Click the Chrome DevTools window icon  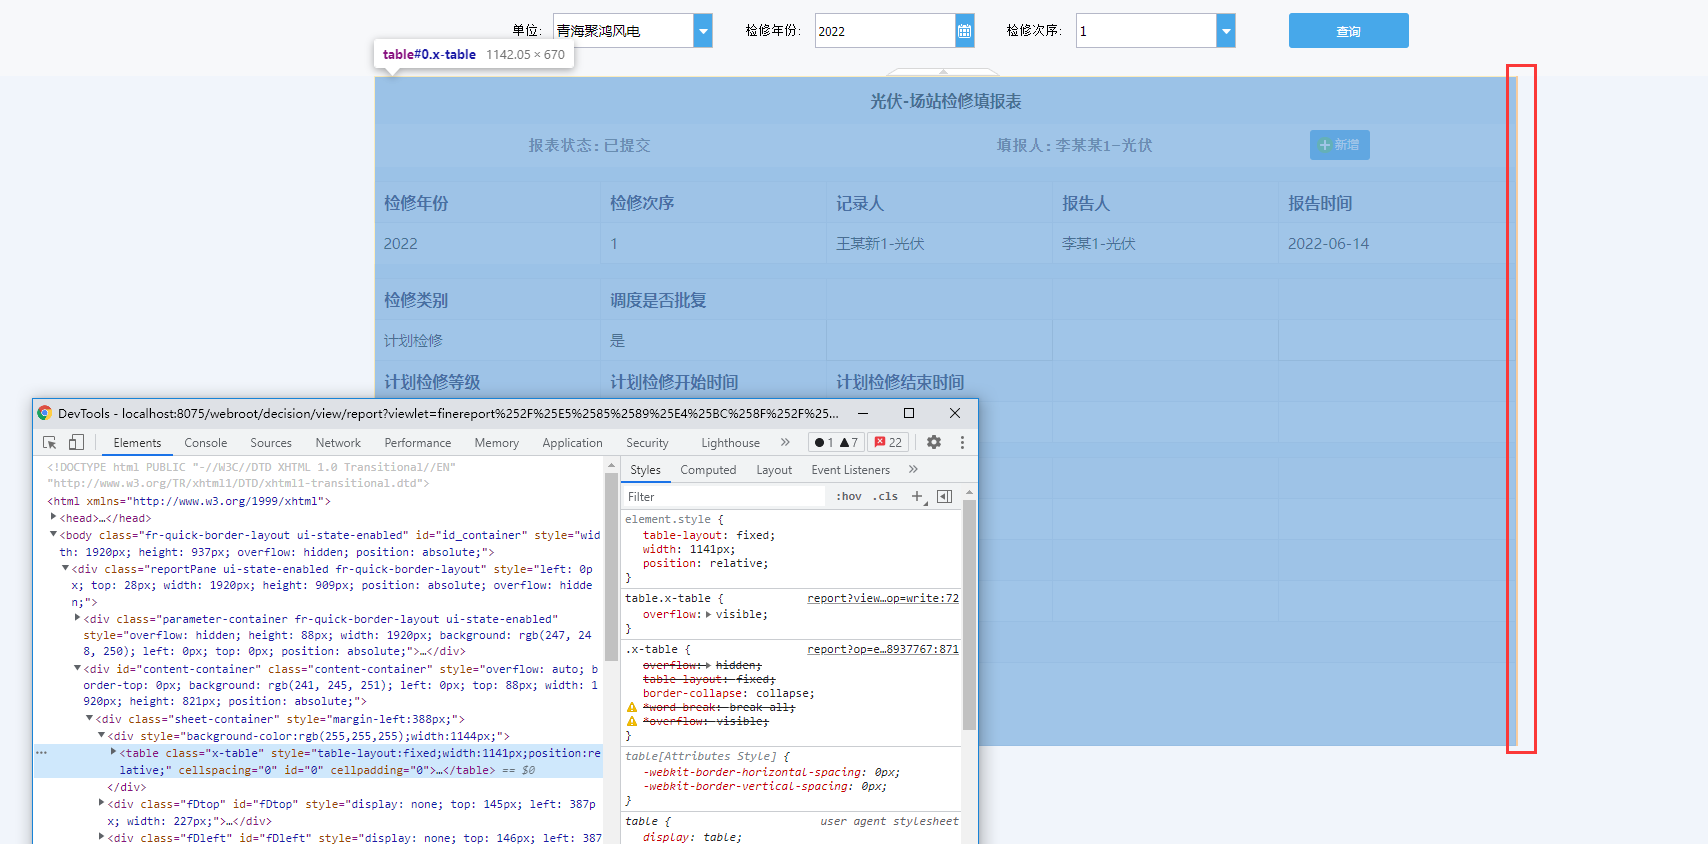(44, 413)
